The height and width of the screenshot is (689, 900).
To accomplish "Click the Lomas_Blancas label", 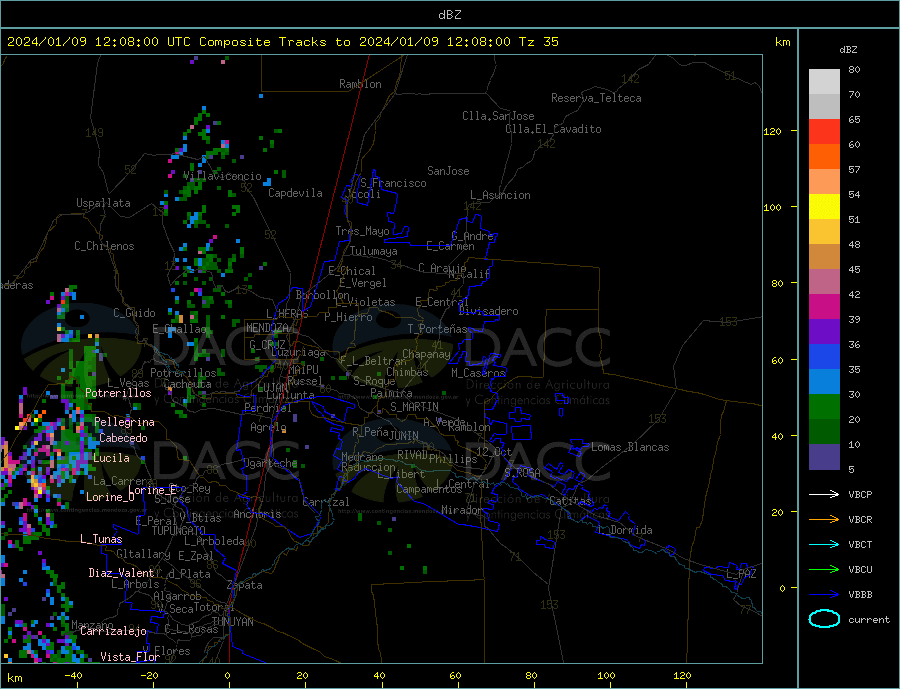I will [x=630, y=447].
